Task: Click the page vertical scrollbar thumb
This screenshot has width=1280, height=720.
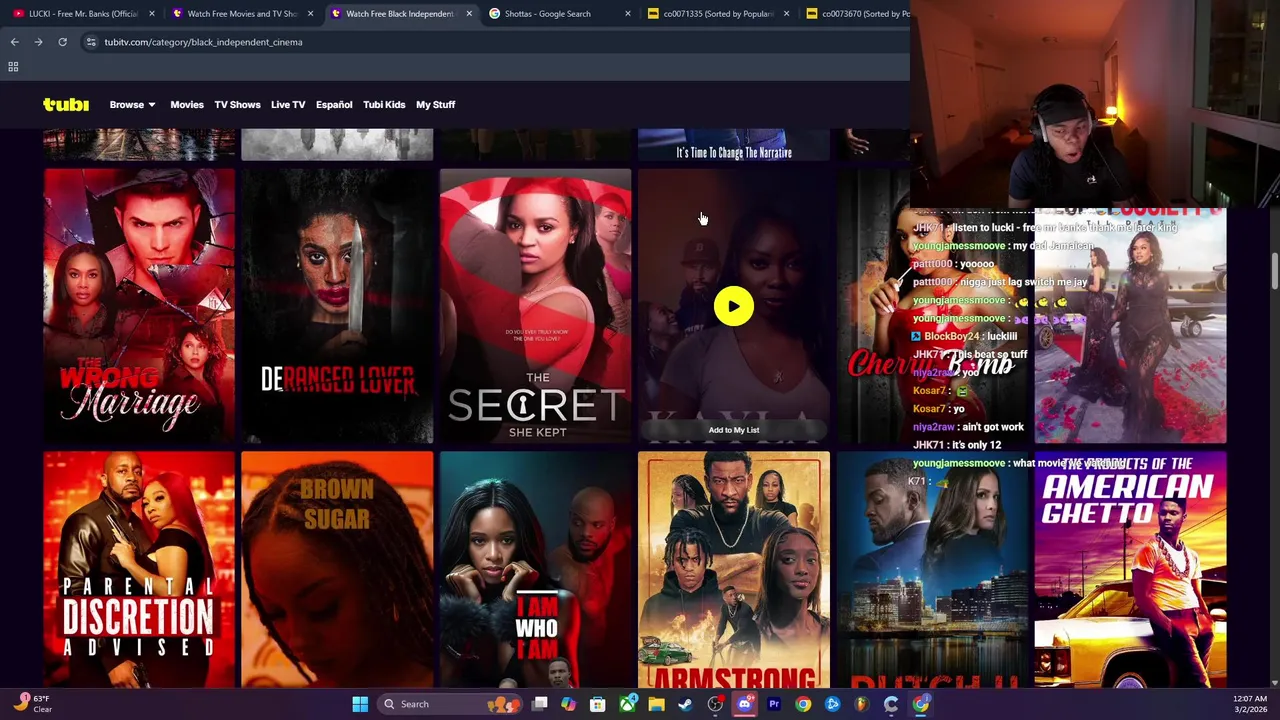Action: click(1274, 269)
